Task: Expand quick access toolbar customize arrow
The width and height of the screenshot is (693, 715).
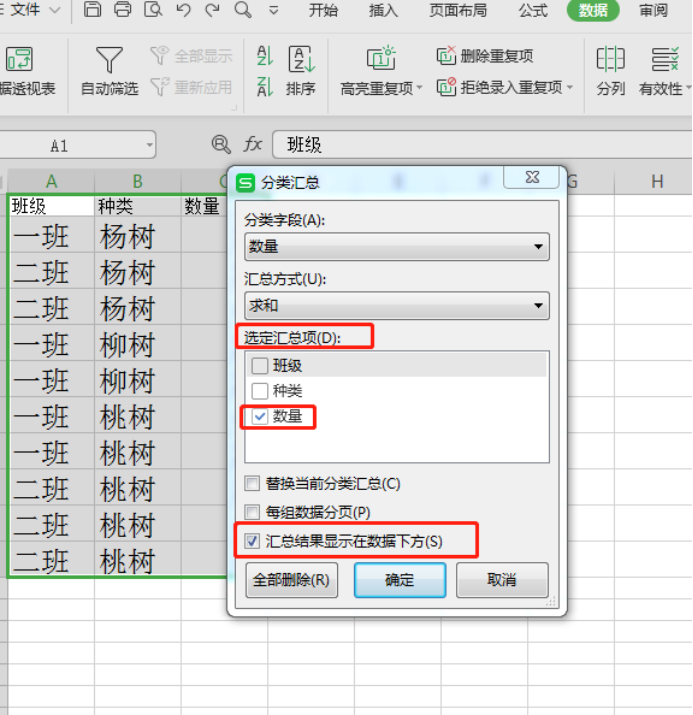Action: tap(274, 10)
